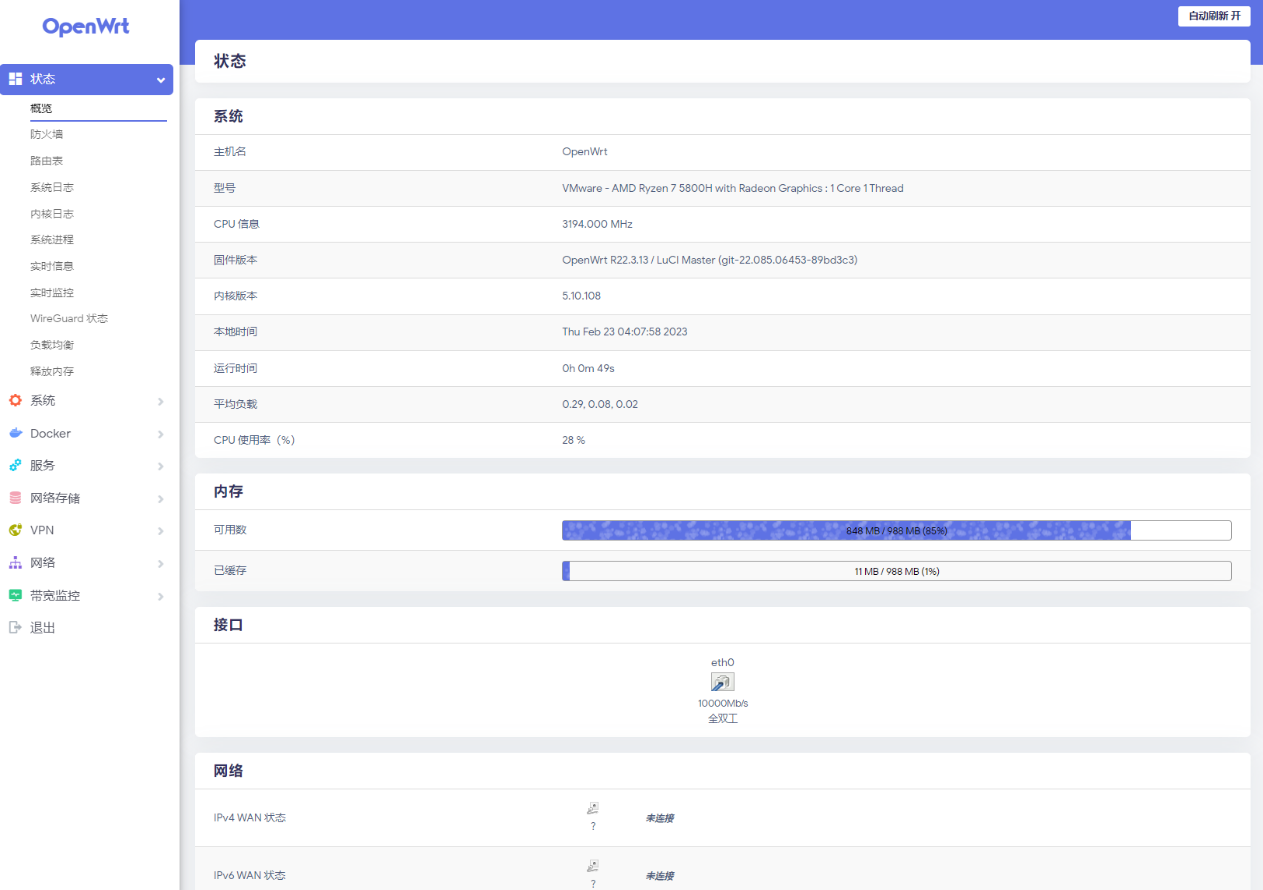Click the 系统 sidebar menu label
Image resolution: width=1263 pixels, height=890 pixels.
pos(43,400)
